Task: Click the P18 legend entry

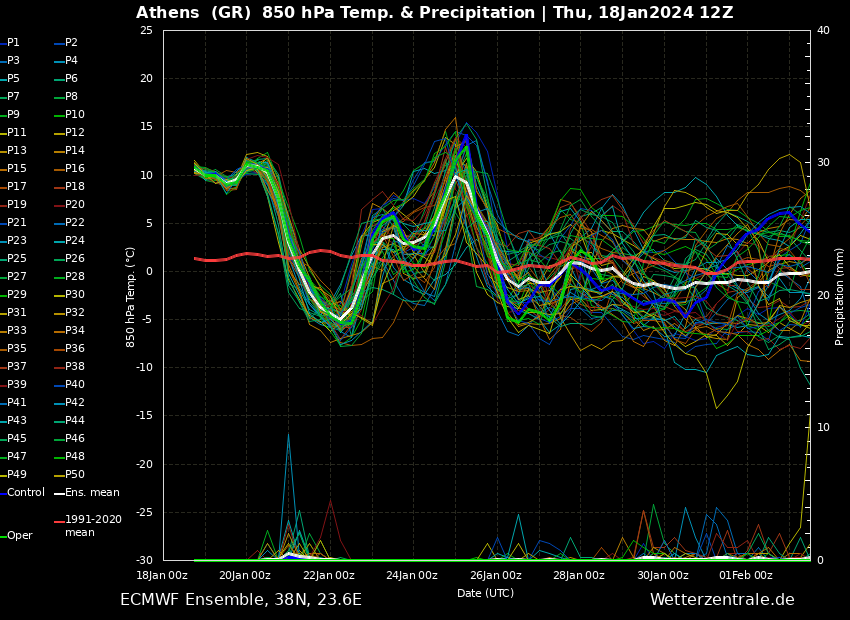Action: pos(75,187)
